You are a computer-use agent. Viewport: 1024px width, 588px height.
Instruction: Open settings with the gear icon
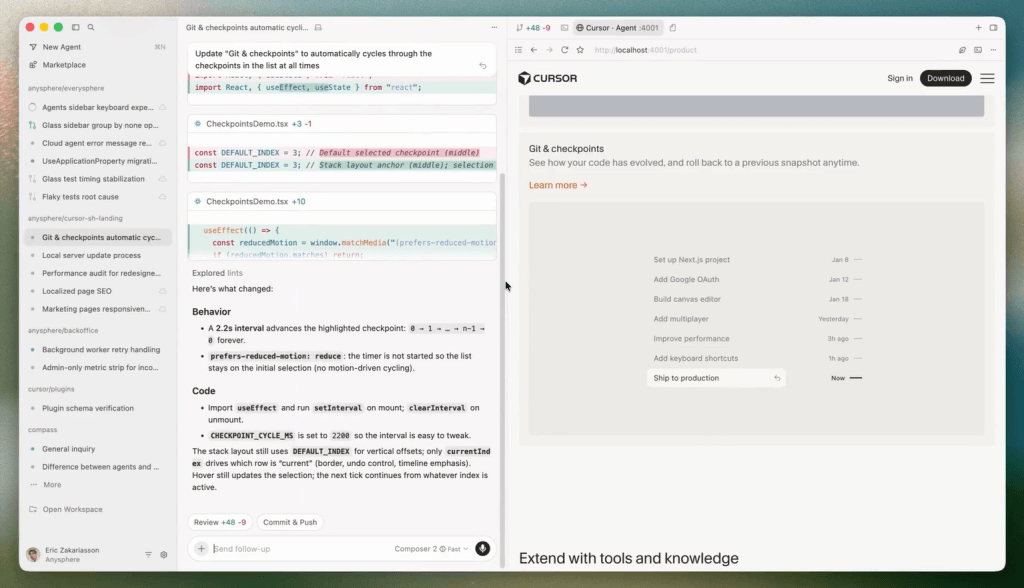click(x=164, y=554)
